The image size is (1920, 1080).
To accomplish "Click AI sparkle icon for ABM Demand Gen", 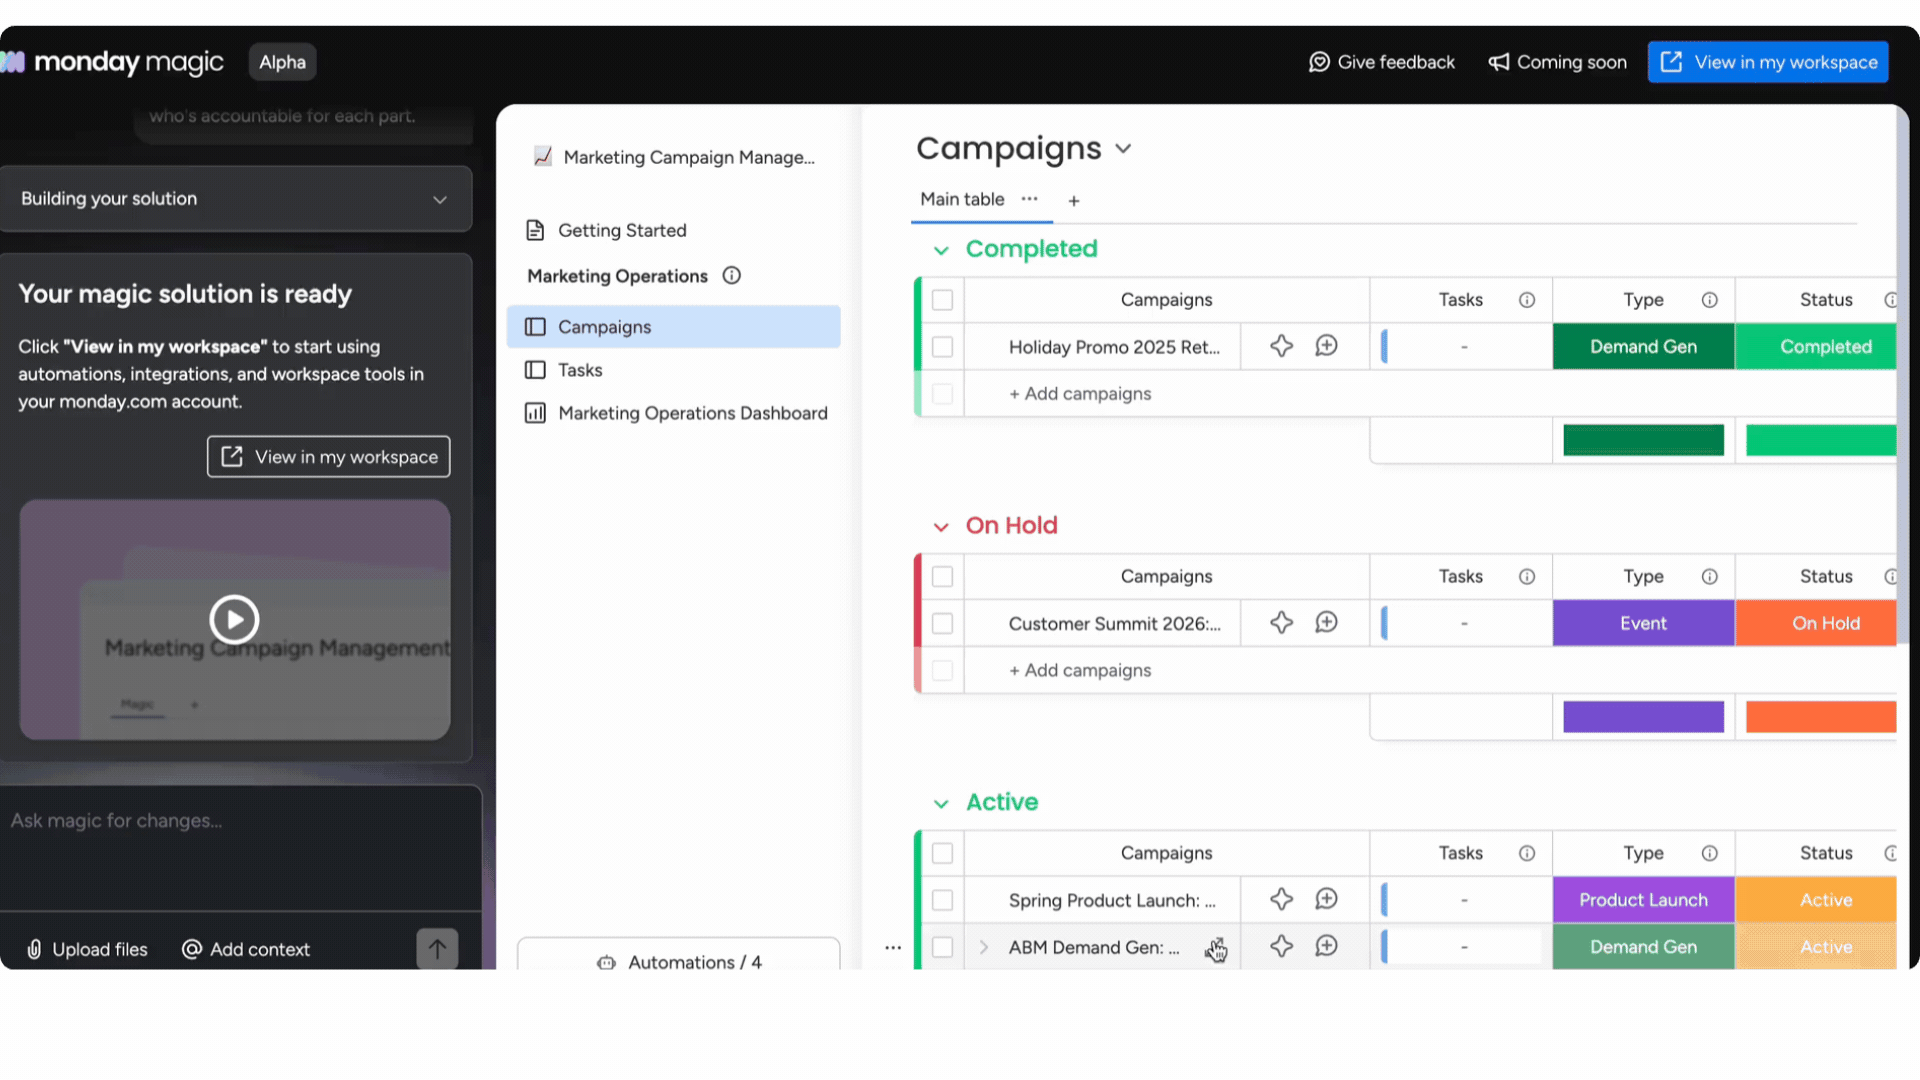I will point(1281,946).
